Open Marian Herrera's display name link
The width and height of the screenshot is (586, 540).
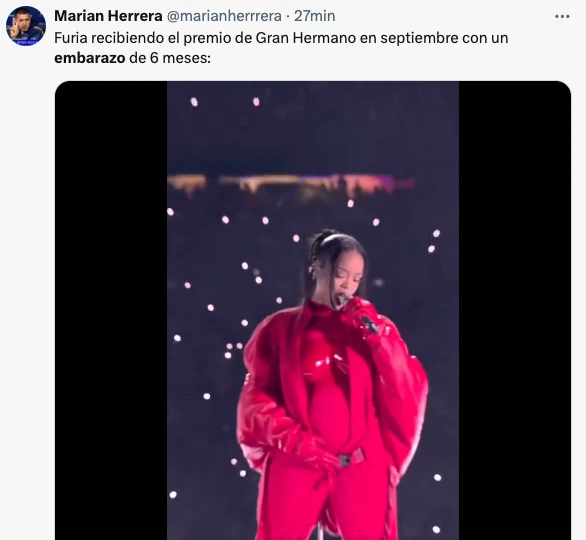(x=108, y=16)
